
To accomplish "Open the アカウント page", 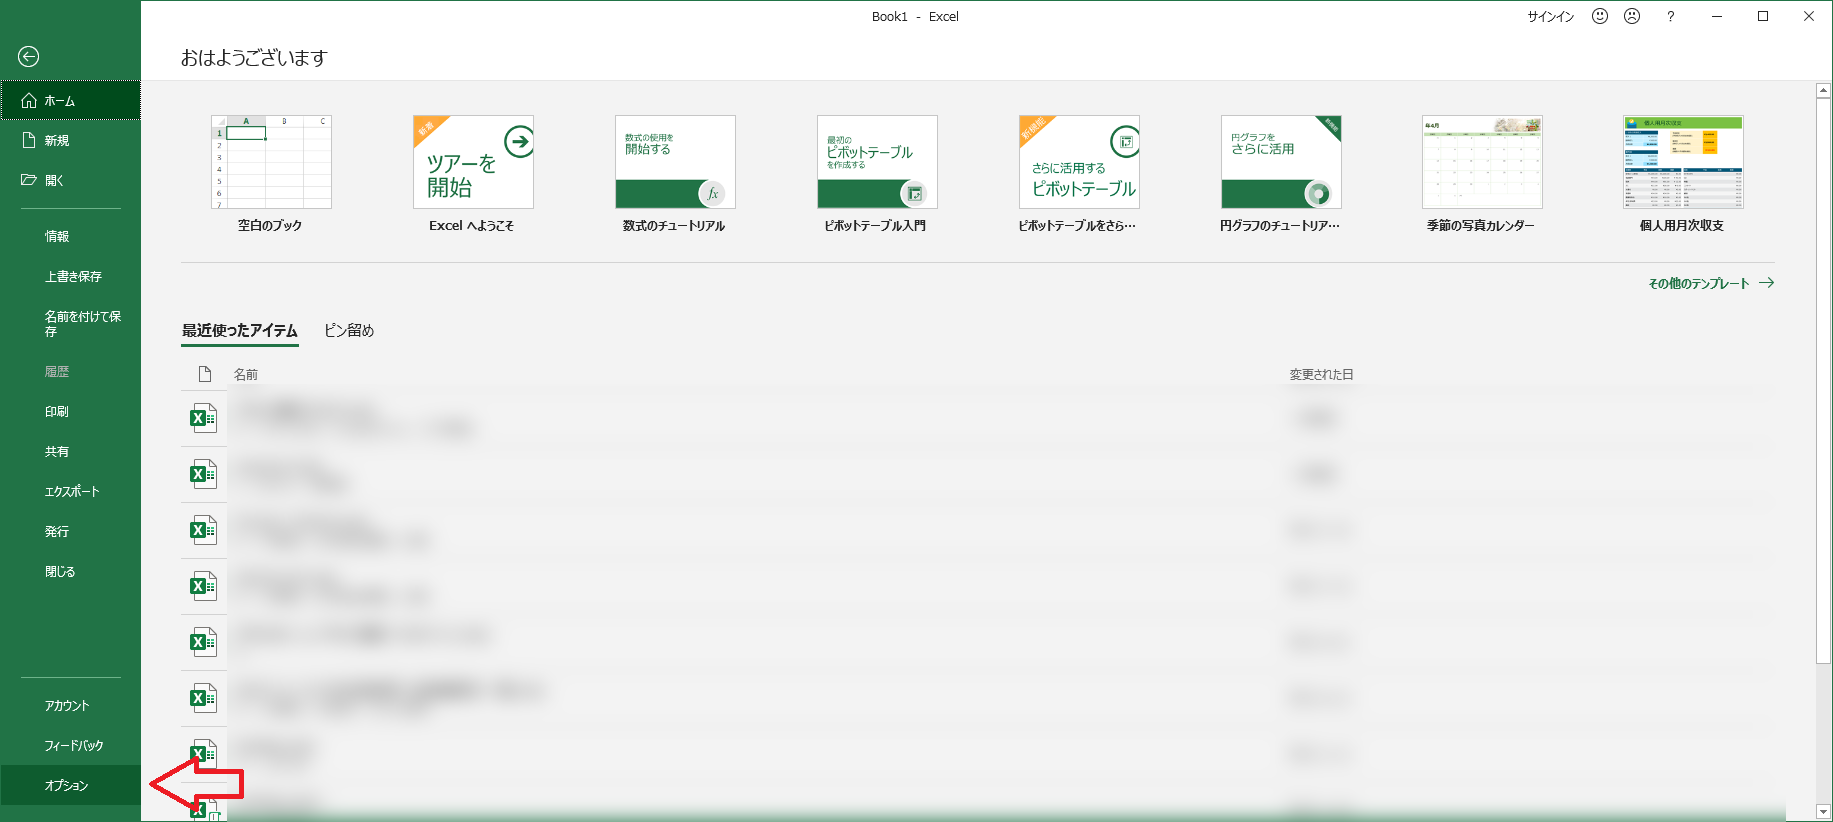I will (x=70, y=705).
